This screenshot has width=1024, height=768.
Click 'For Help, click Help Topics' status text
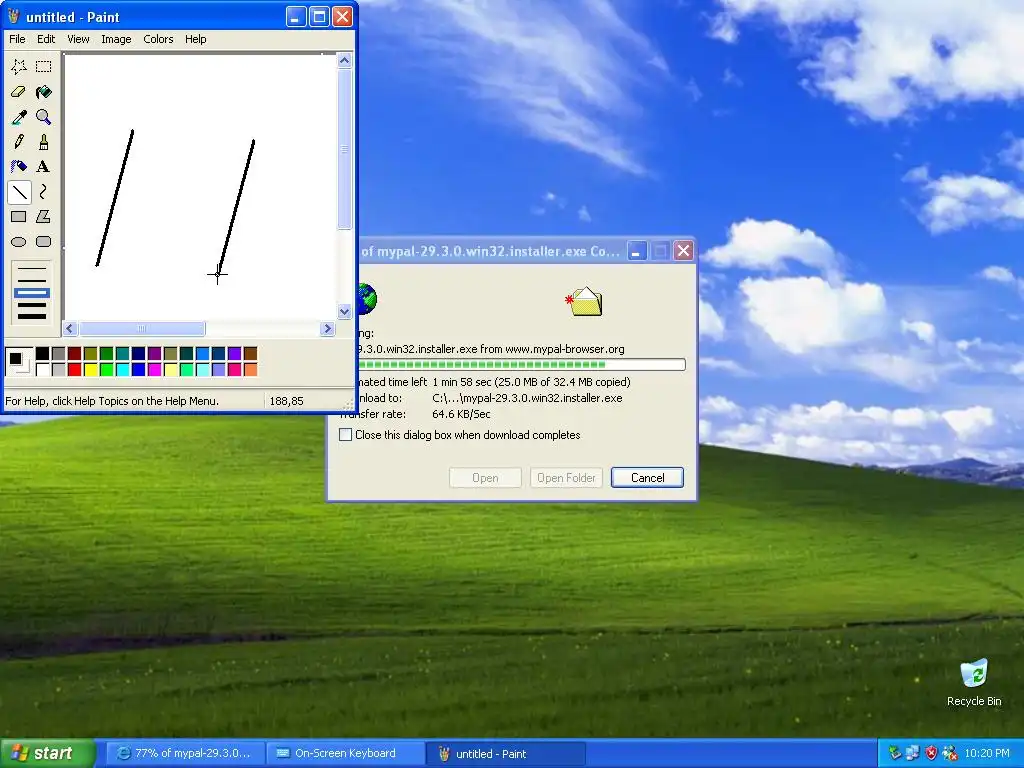(112, 401)
